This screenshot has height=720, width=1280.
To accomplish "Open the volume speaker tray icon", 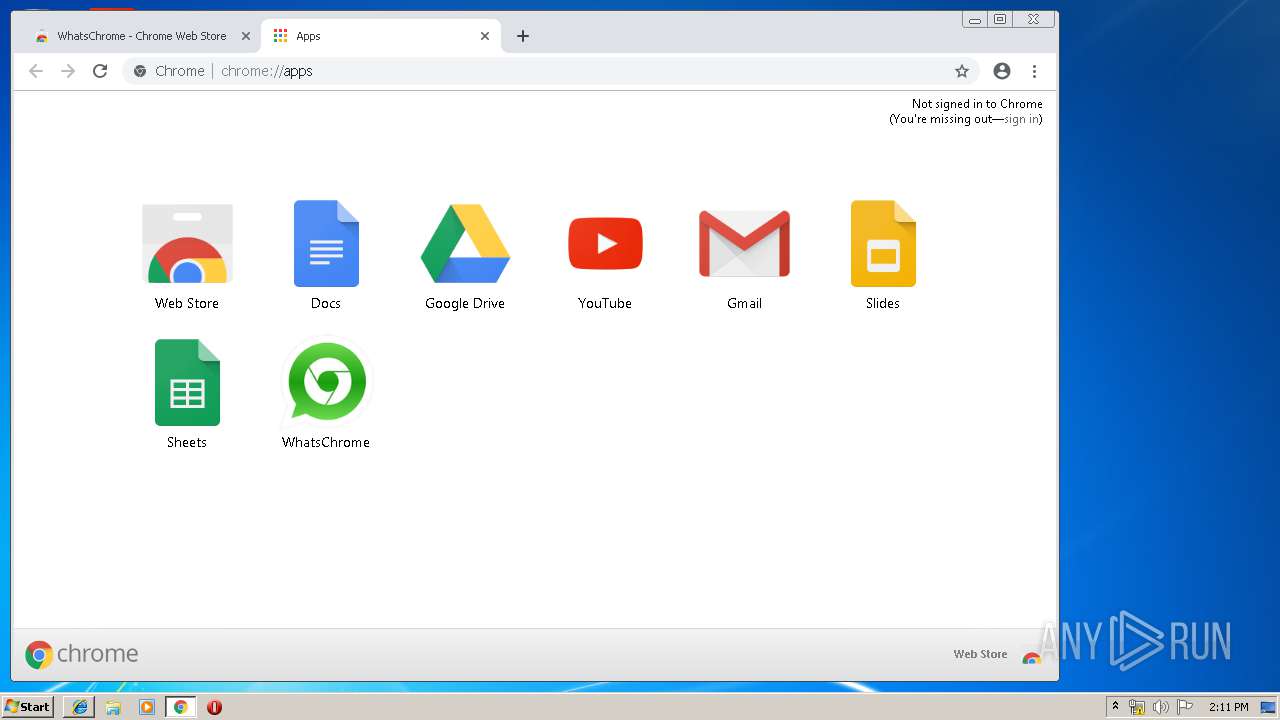I will pos(1160,707).
